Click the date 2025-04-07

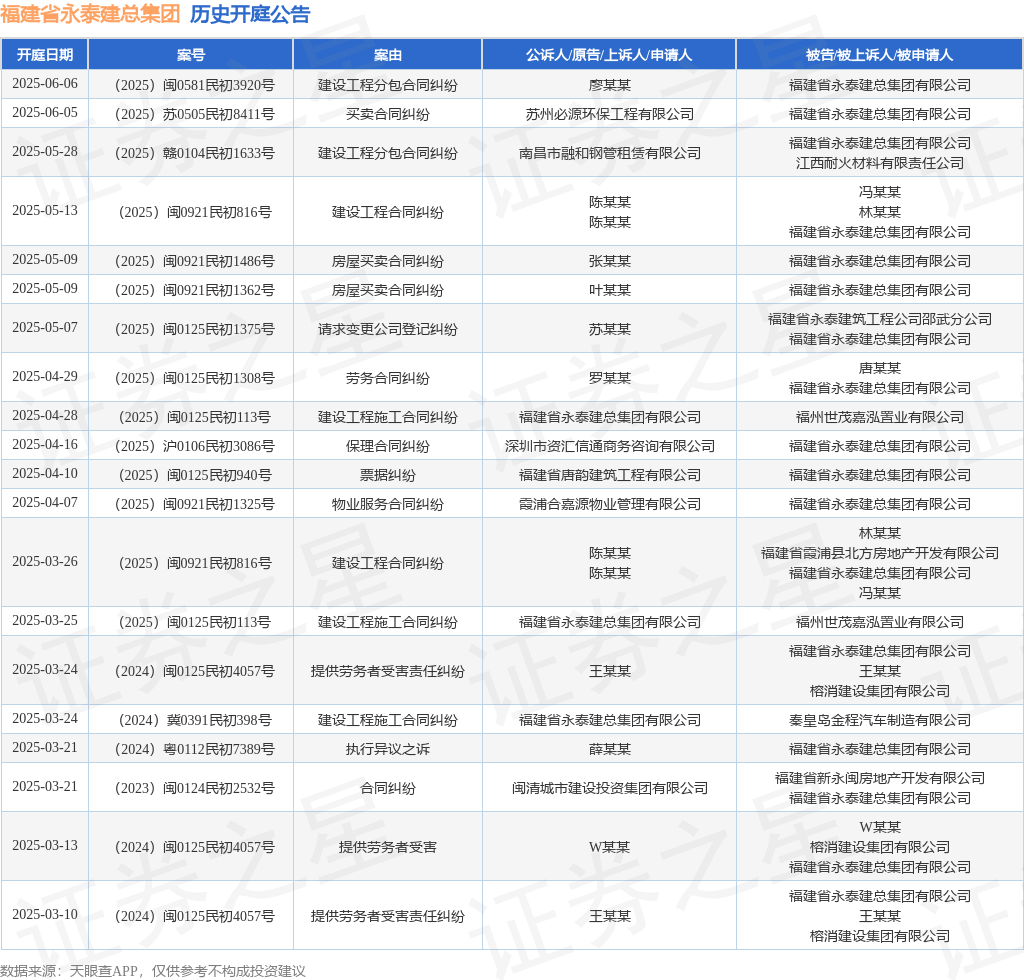(44, 503)
